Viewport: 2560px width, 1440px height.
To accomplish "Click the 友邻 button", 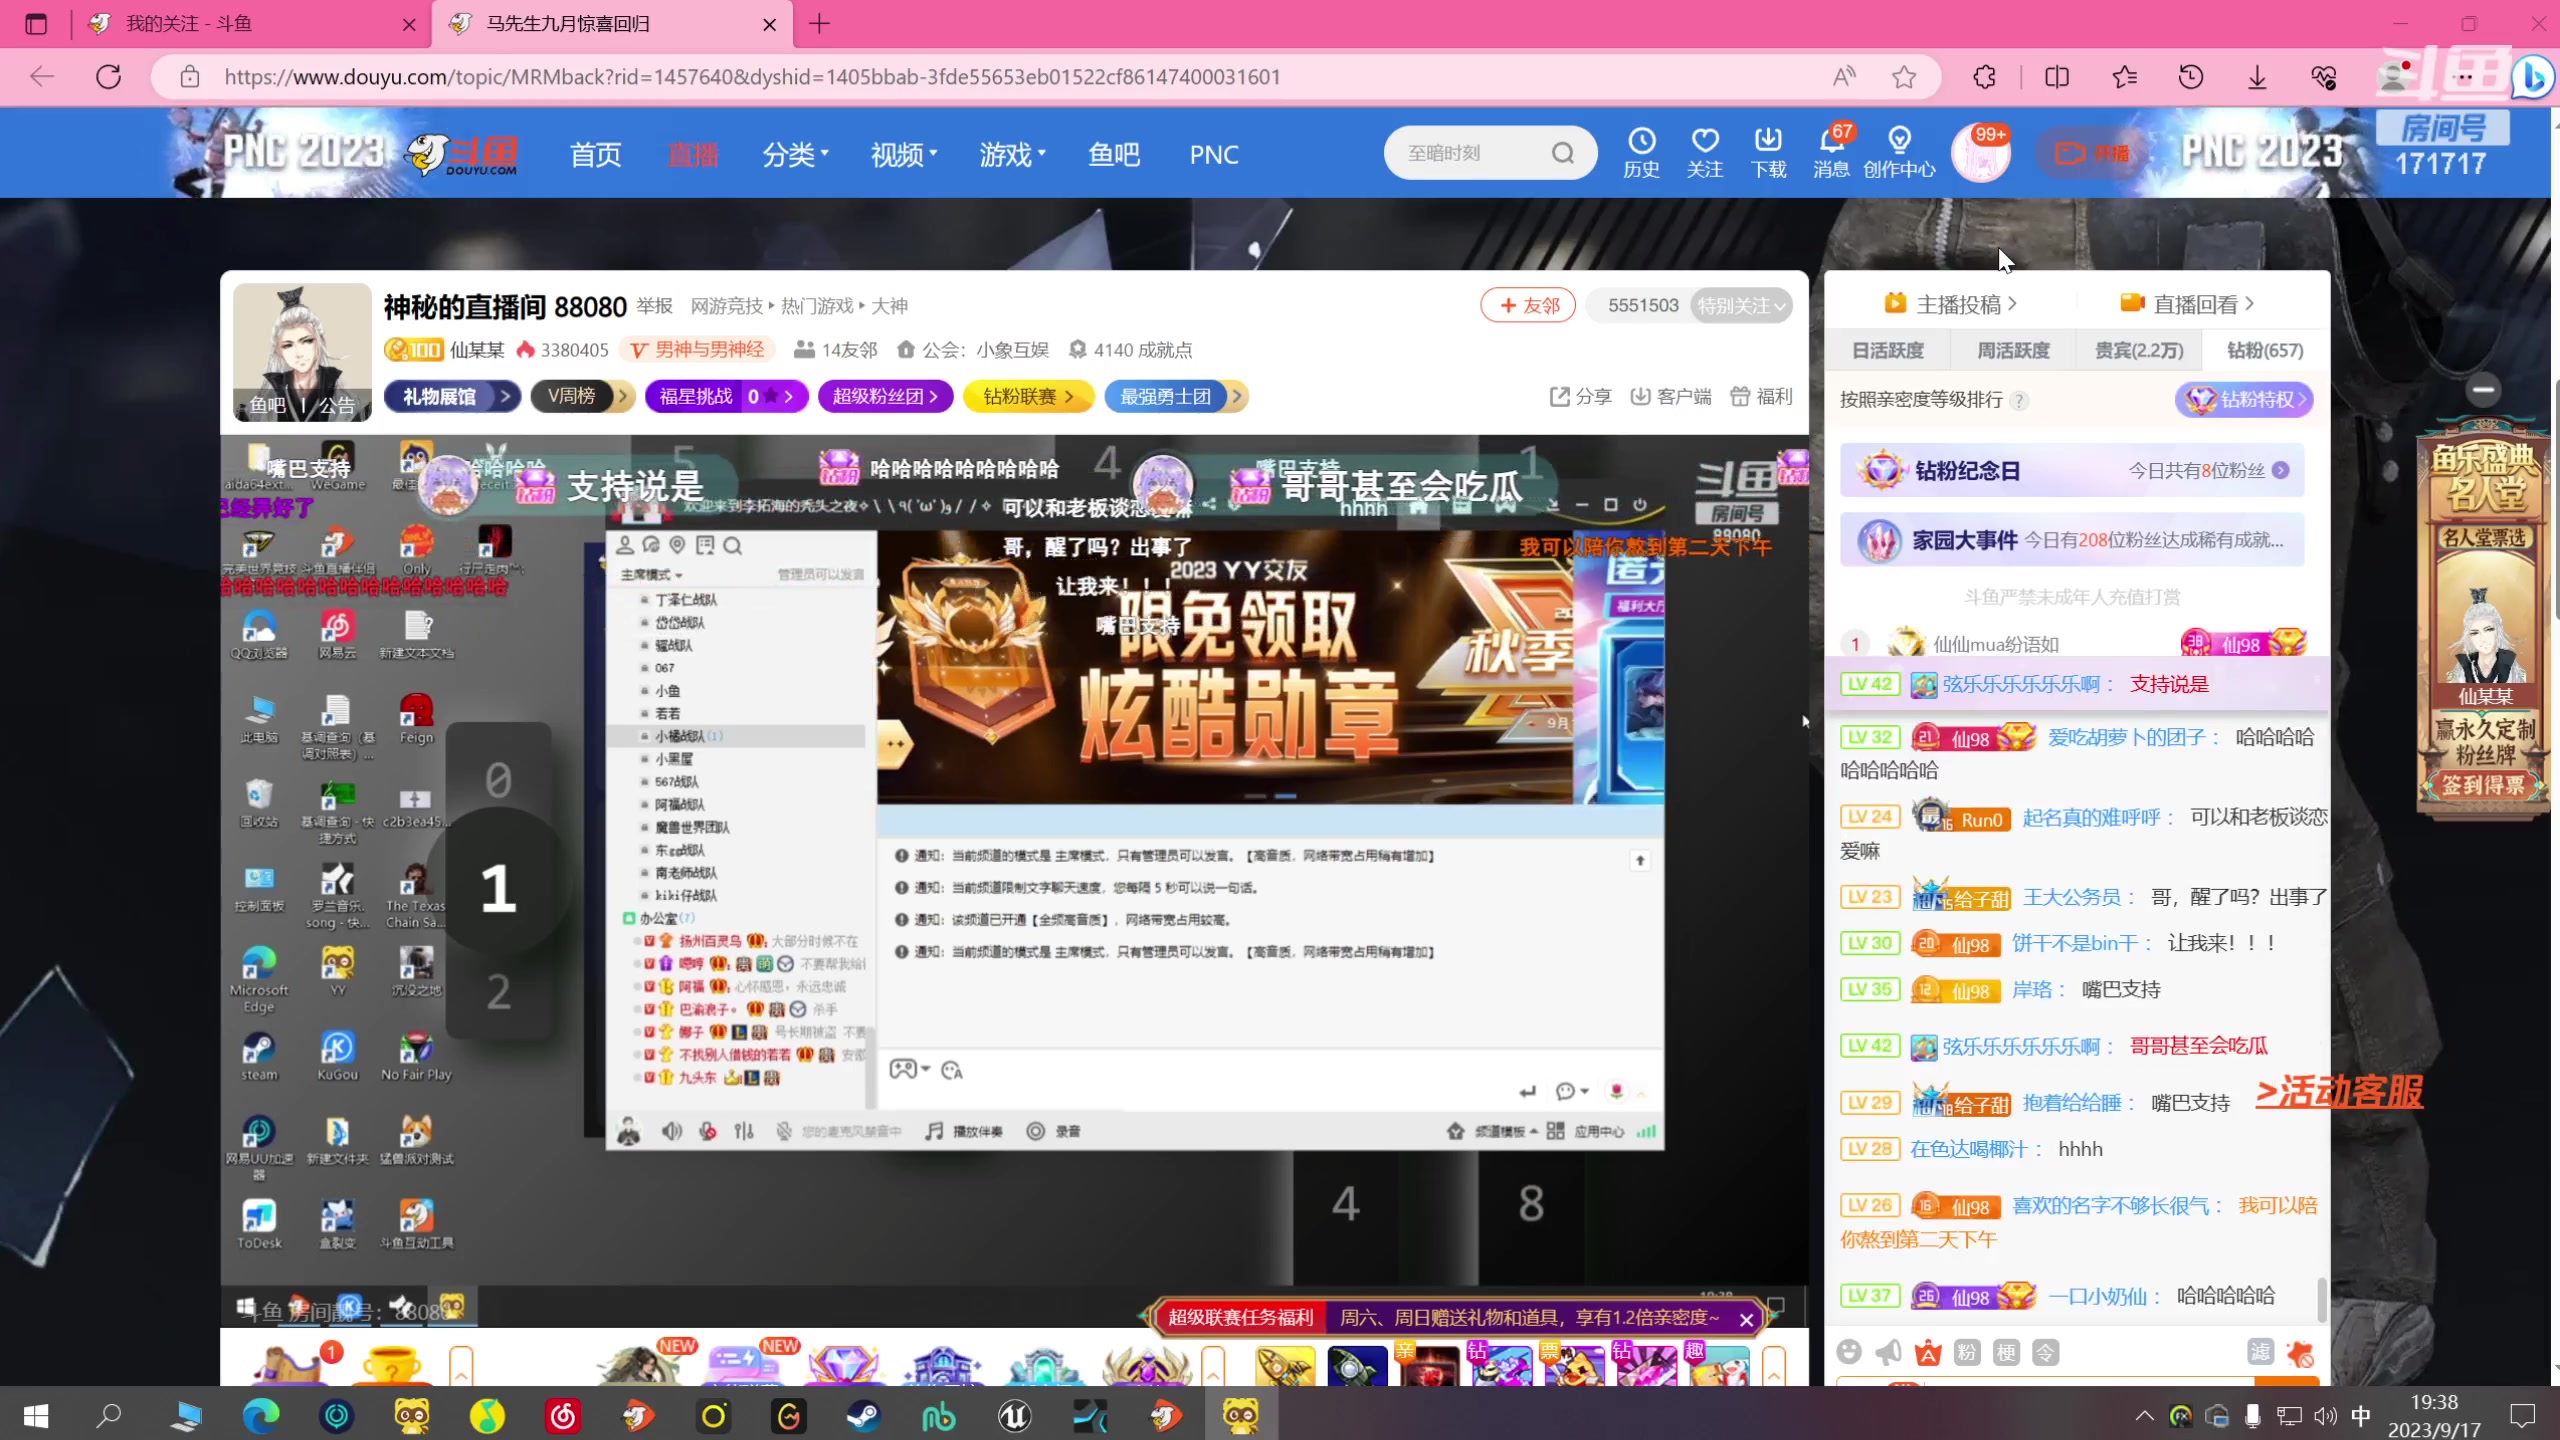I will (x=1528, y=306).
